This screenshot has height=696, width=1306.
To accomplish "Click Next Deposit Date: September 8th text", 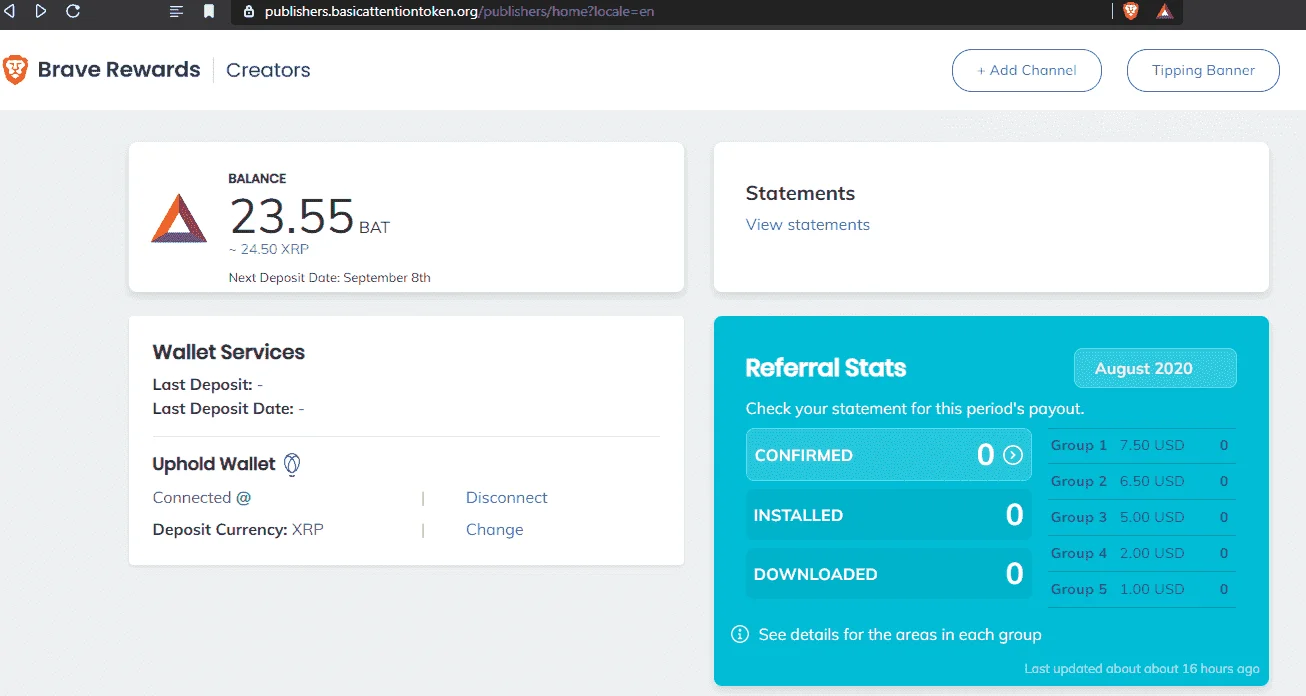I will coord(330,278).
